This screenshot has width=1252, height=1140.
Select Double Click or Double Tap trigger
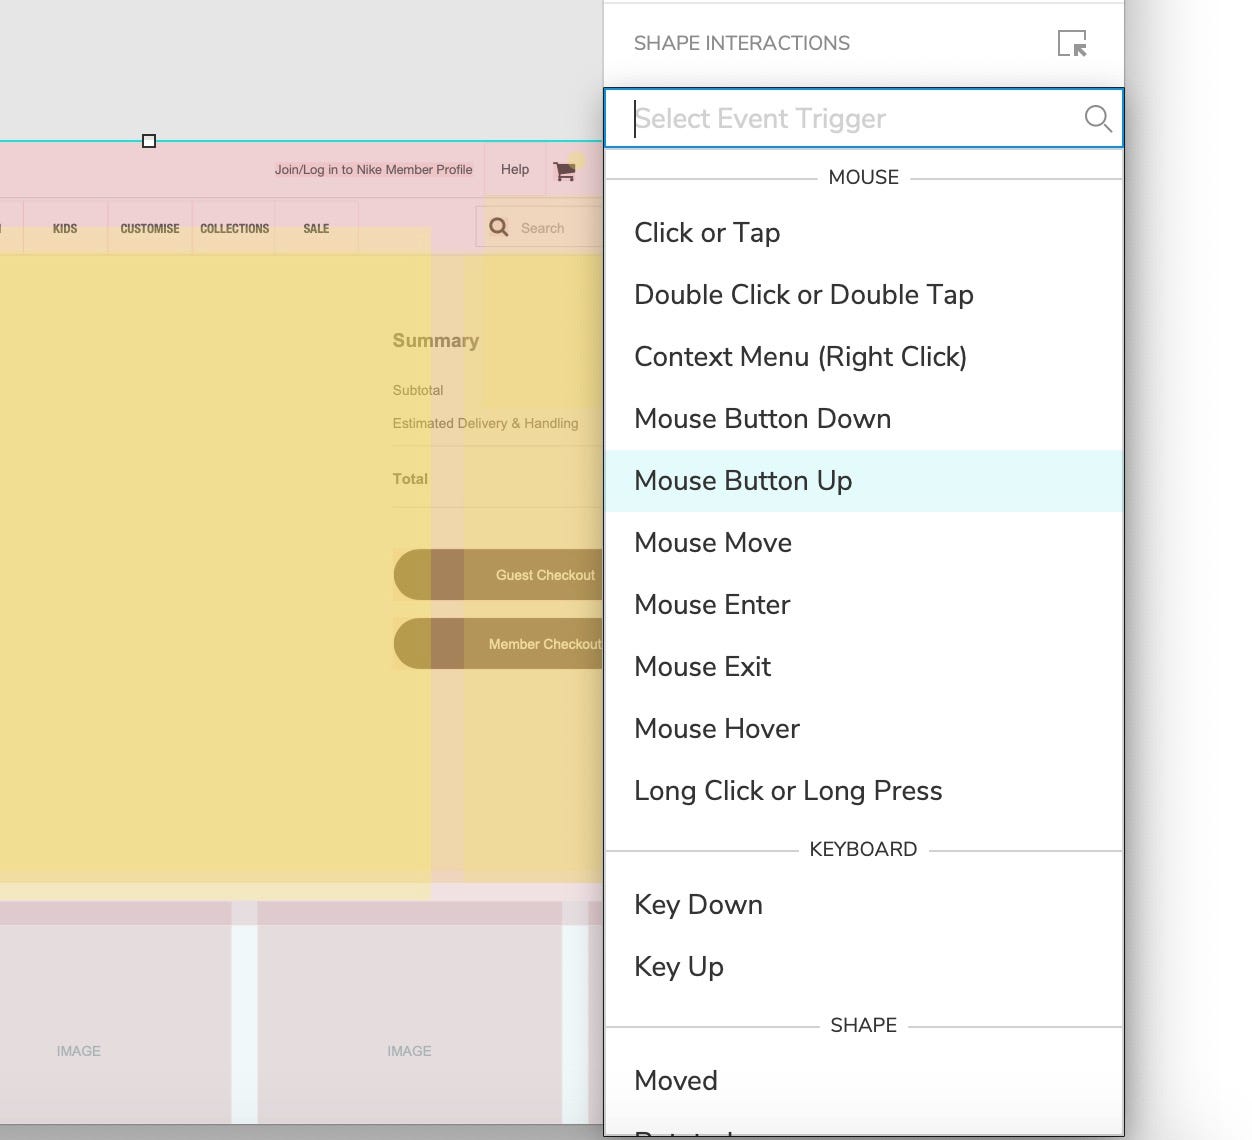pyautogui.click(x=864, y=294)
